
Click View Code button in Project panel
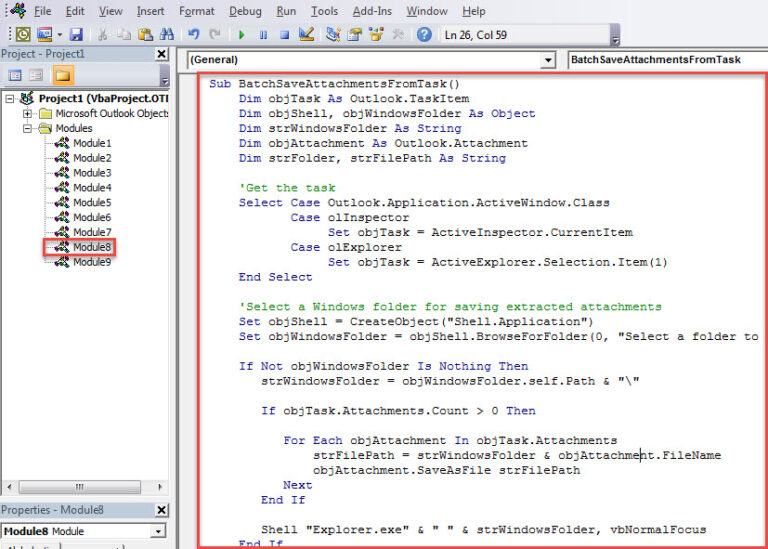tap(16, 76)
